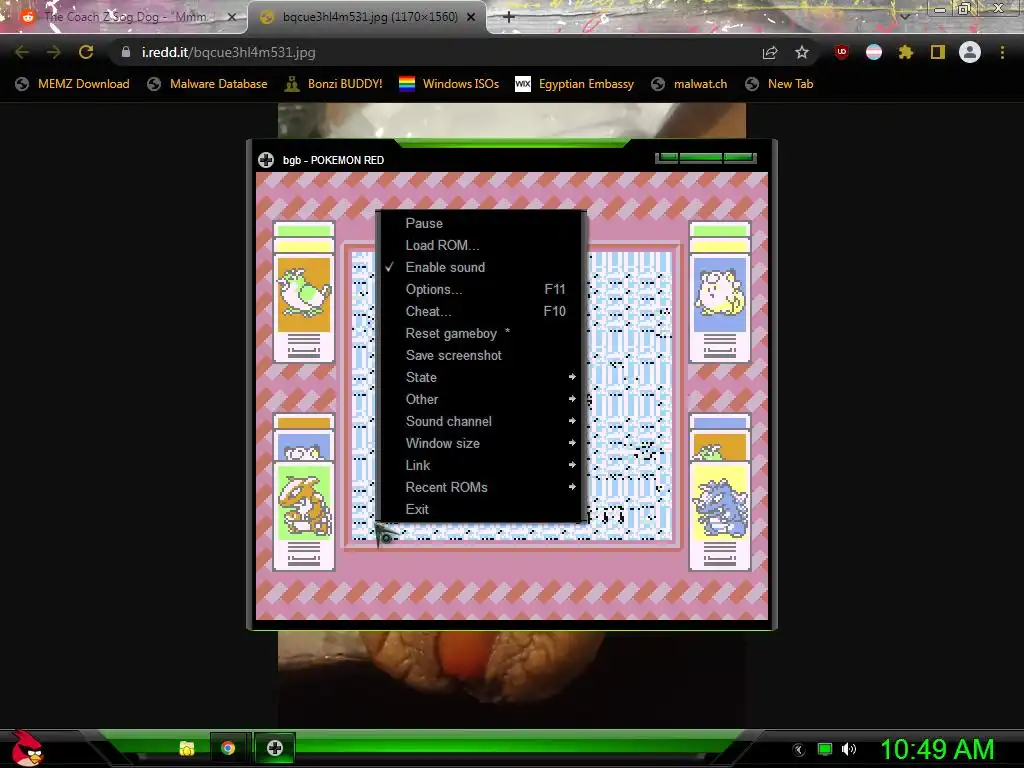Image resolution: width=1024 pixels, height=768 pixels.
Task: Click the Kabutops Pokemon card
Action: (x=304, y=516)
